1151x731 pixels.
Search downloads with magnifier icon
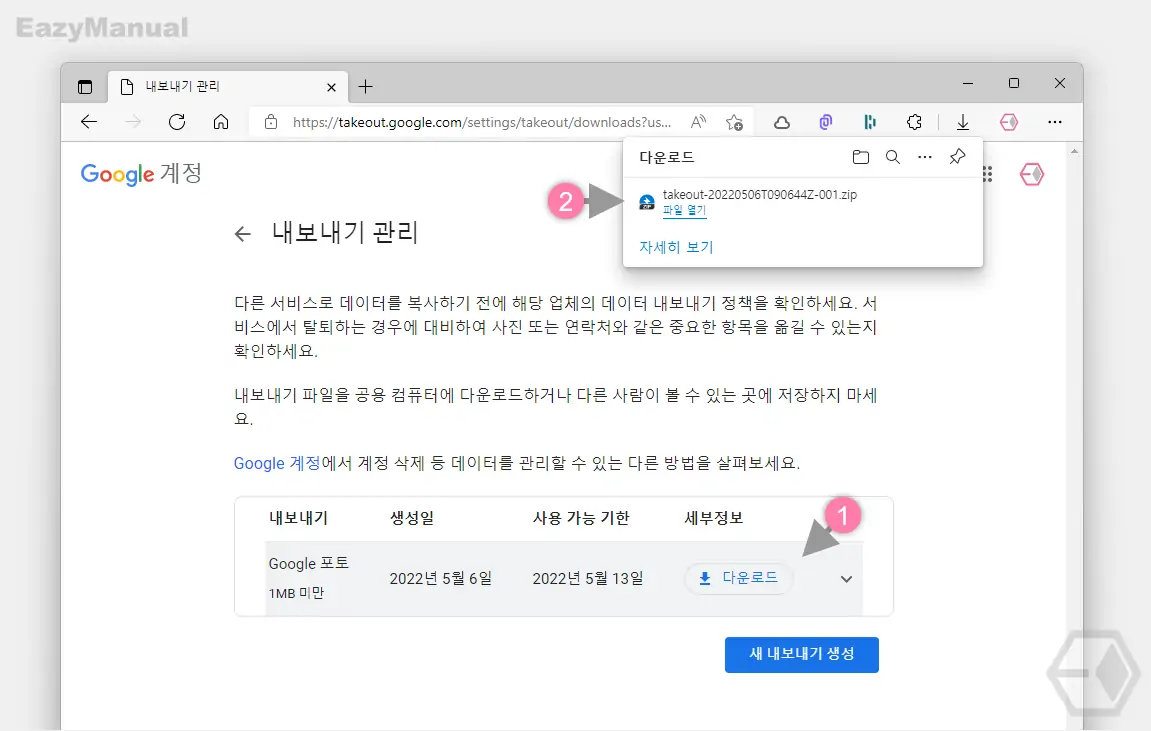[x=893, y=157]
